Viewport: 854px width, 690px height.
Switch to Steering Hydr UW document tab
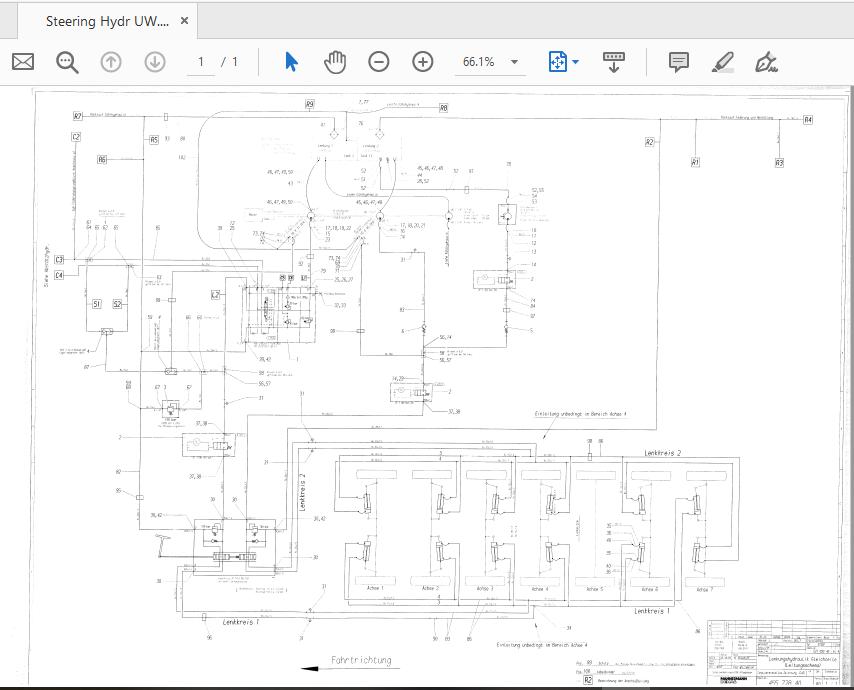107,21
